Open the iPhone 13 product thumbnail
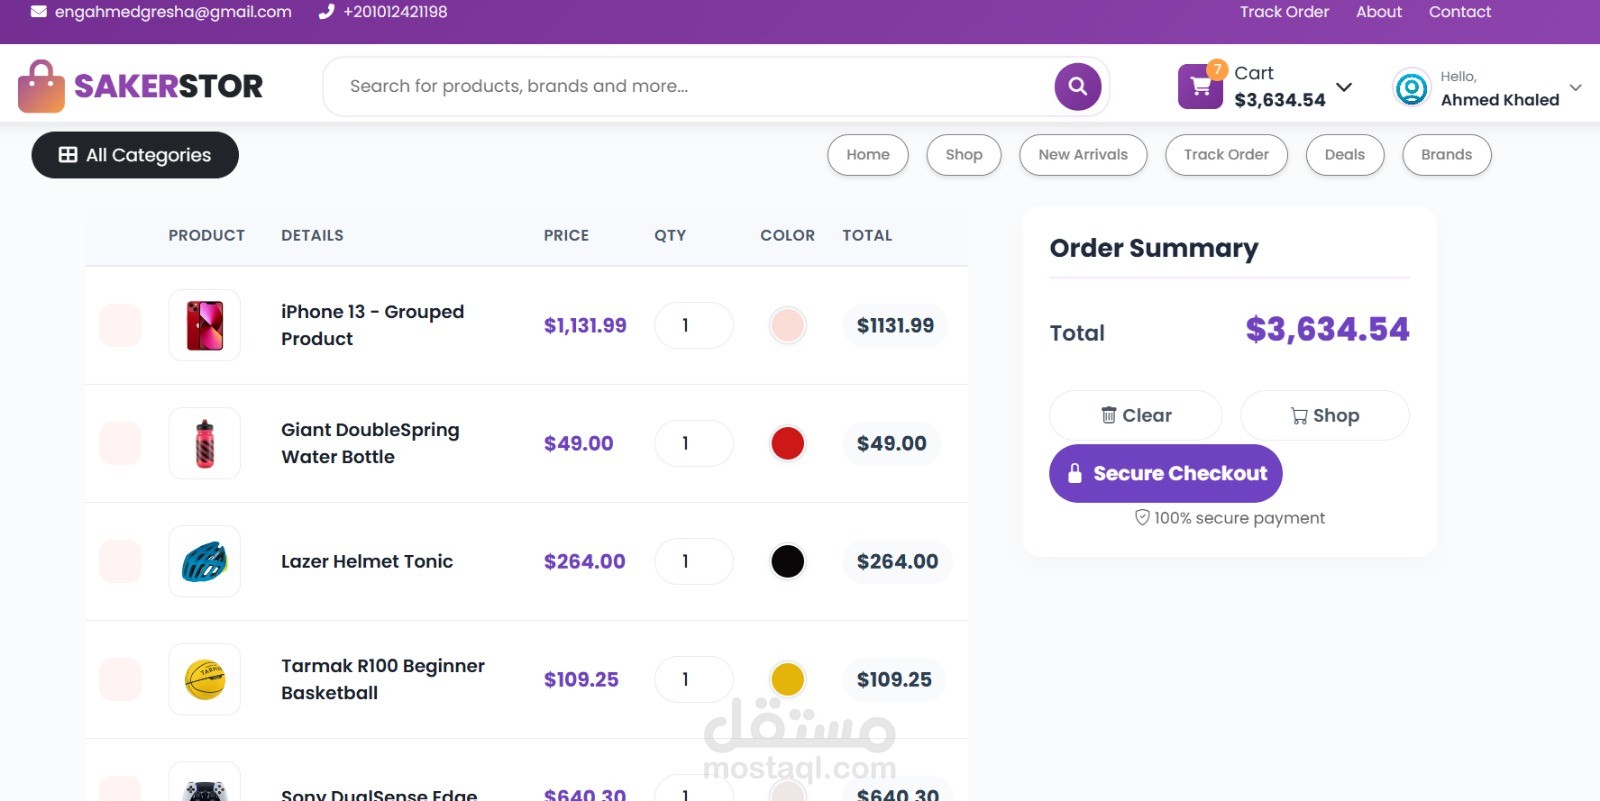The height and width of the screenshot is (801, 1600). 205,325
